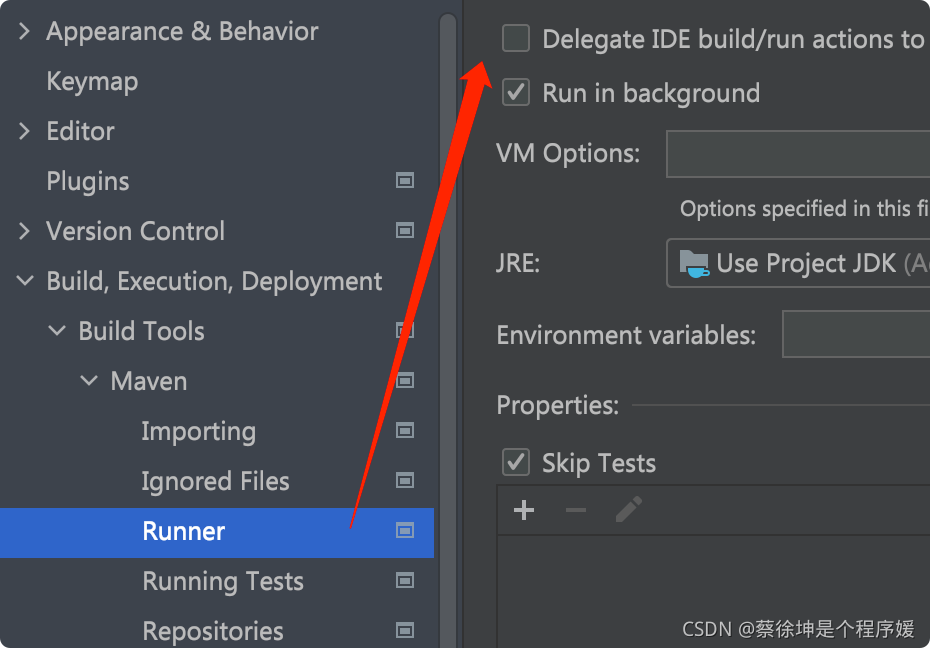Open the JRE Use Project JDK dropdown

point(798,263)
